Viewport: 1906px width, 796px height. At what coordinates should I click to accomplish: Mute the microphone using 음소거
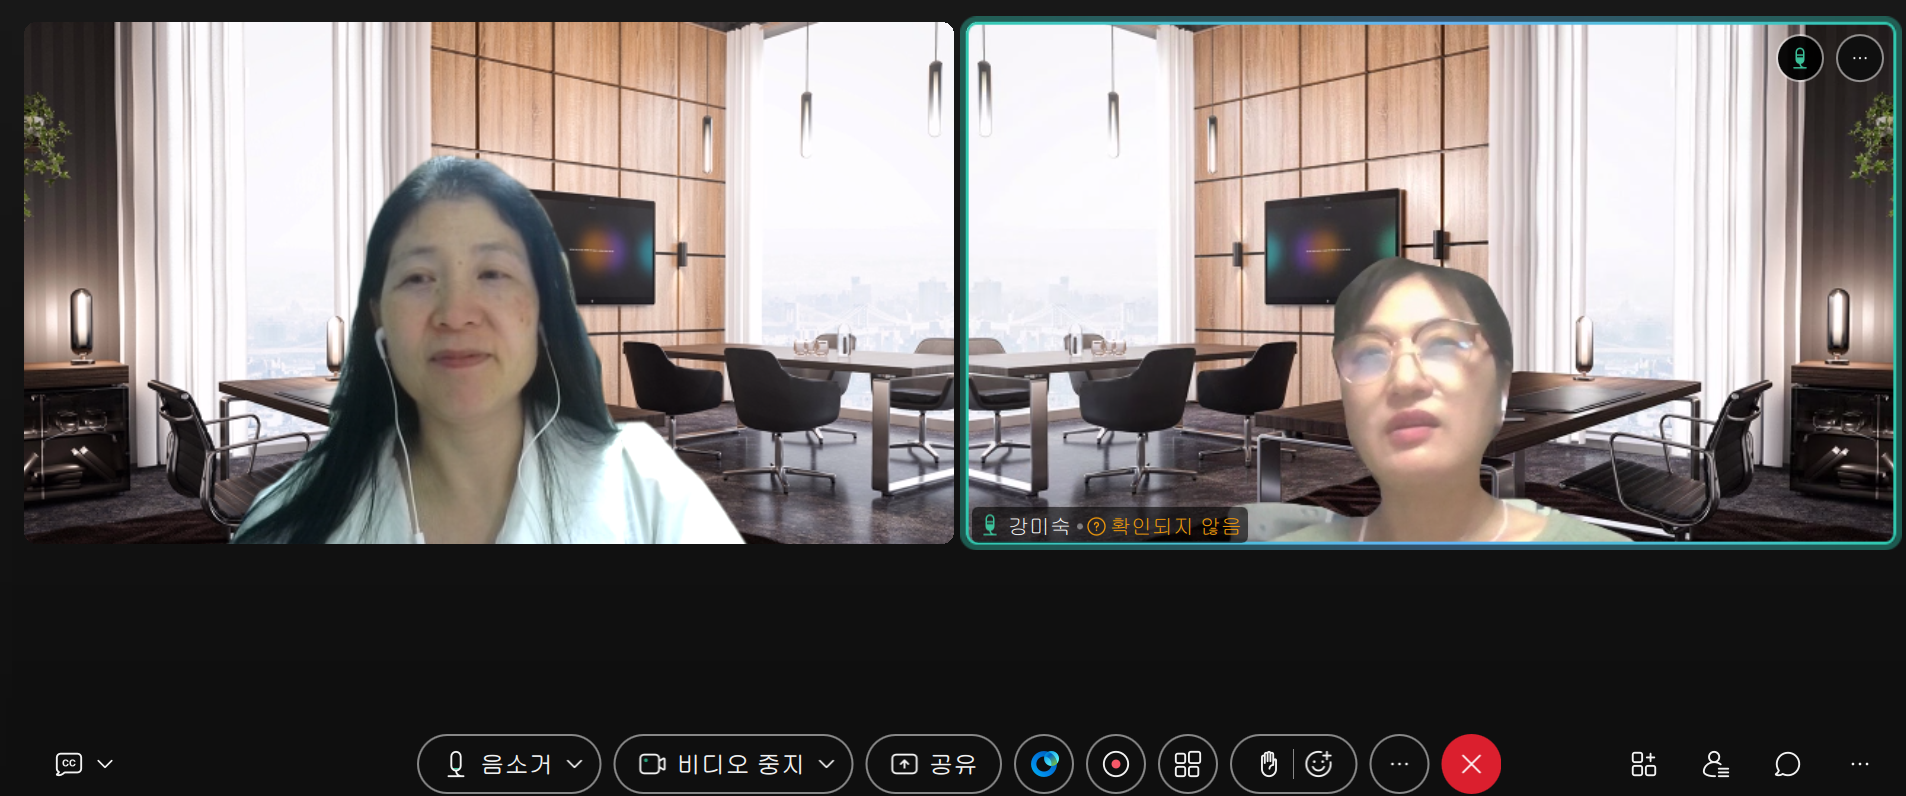coord(498,764)
